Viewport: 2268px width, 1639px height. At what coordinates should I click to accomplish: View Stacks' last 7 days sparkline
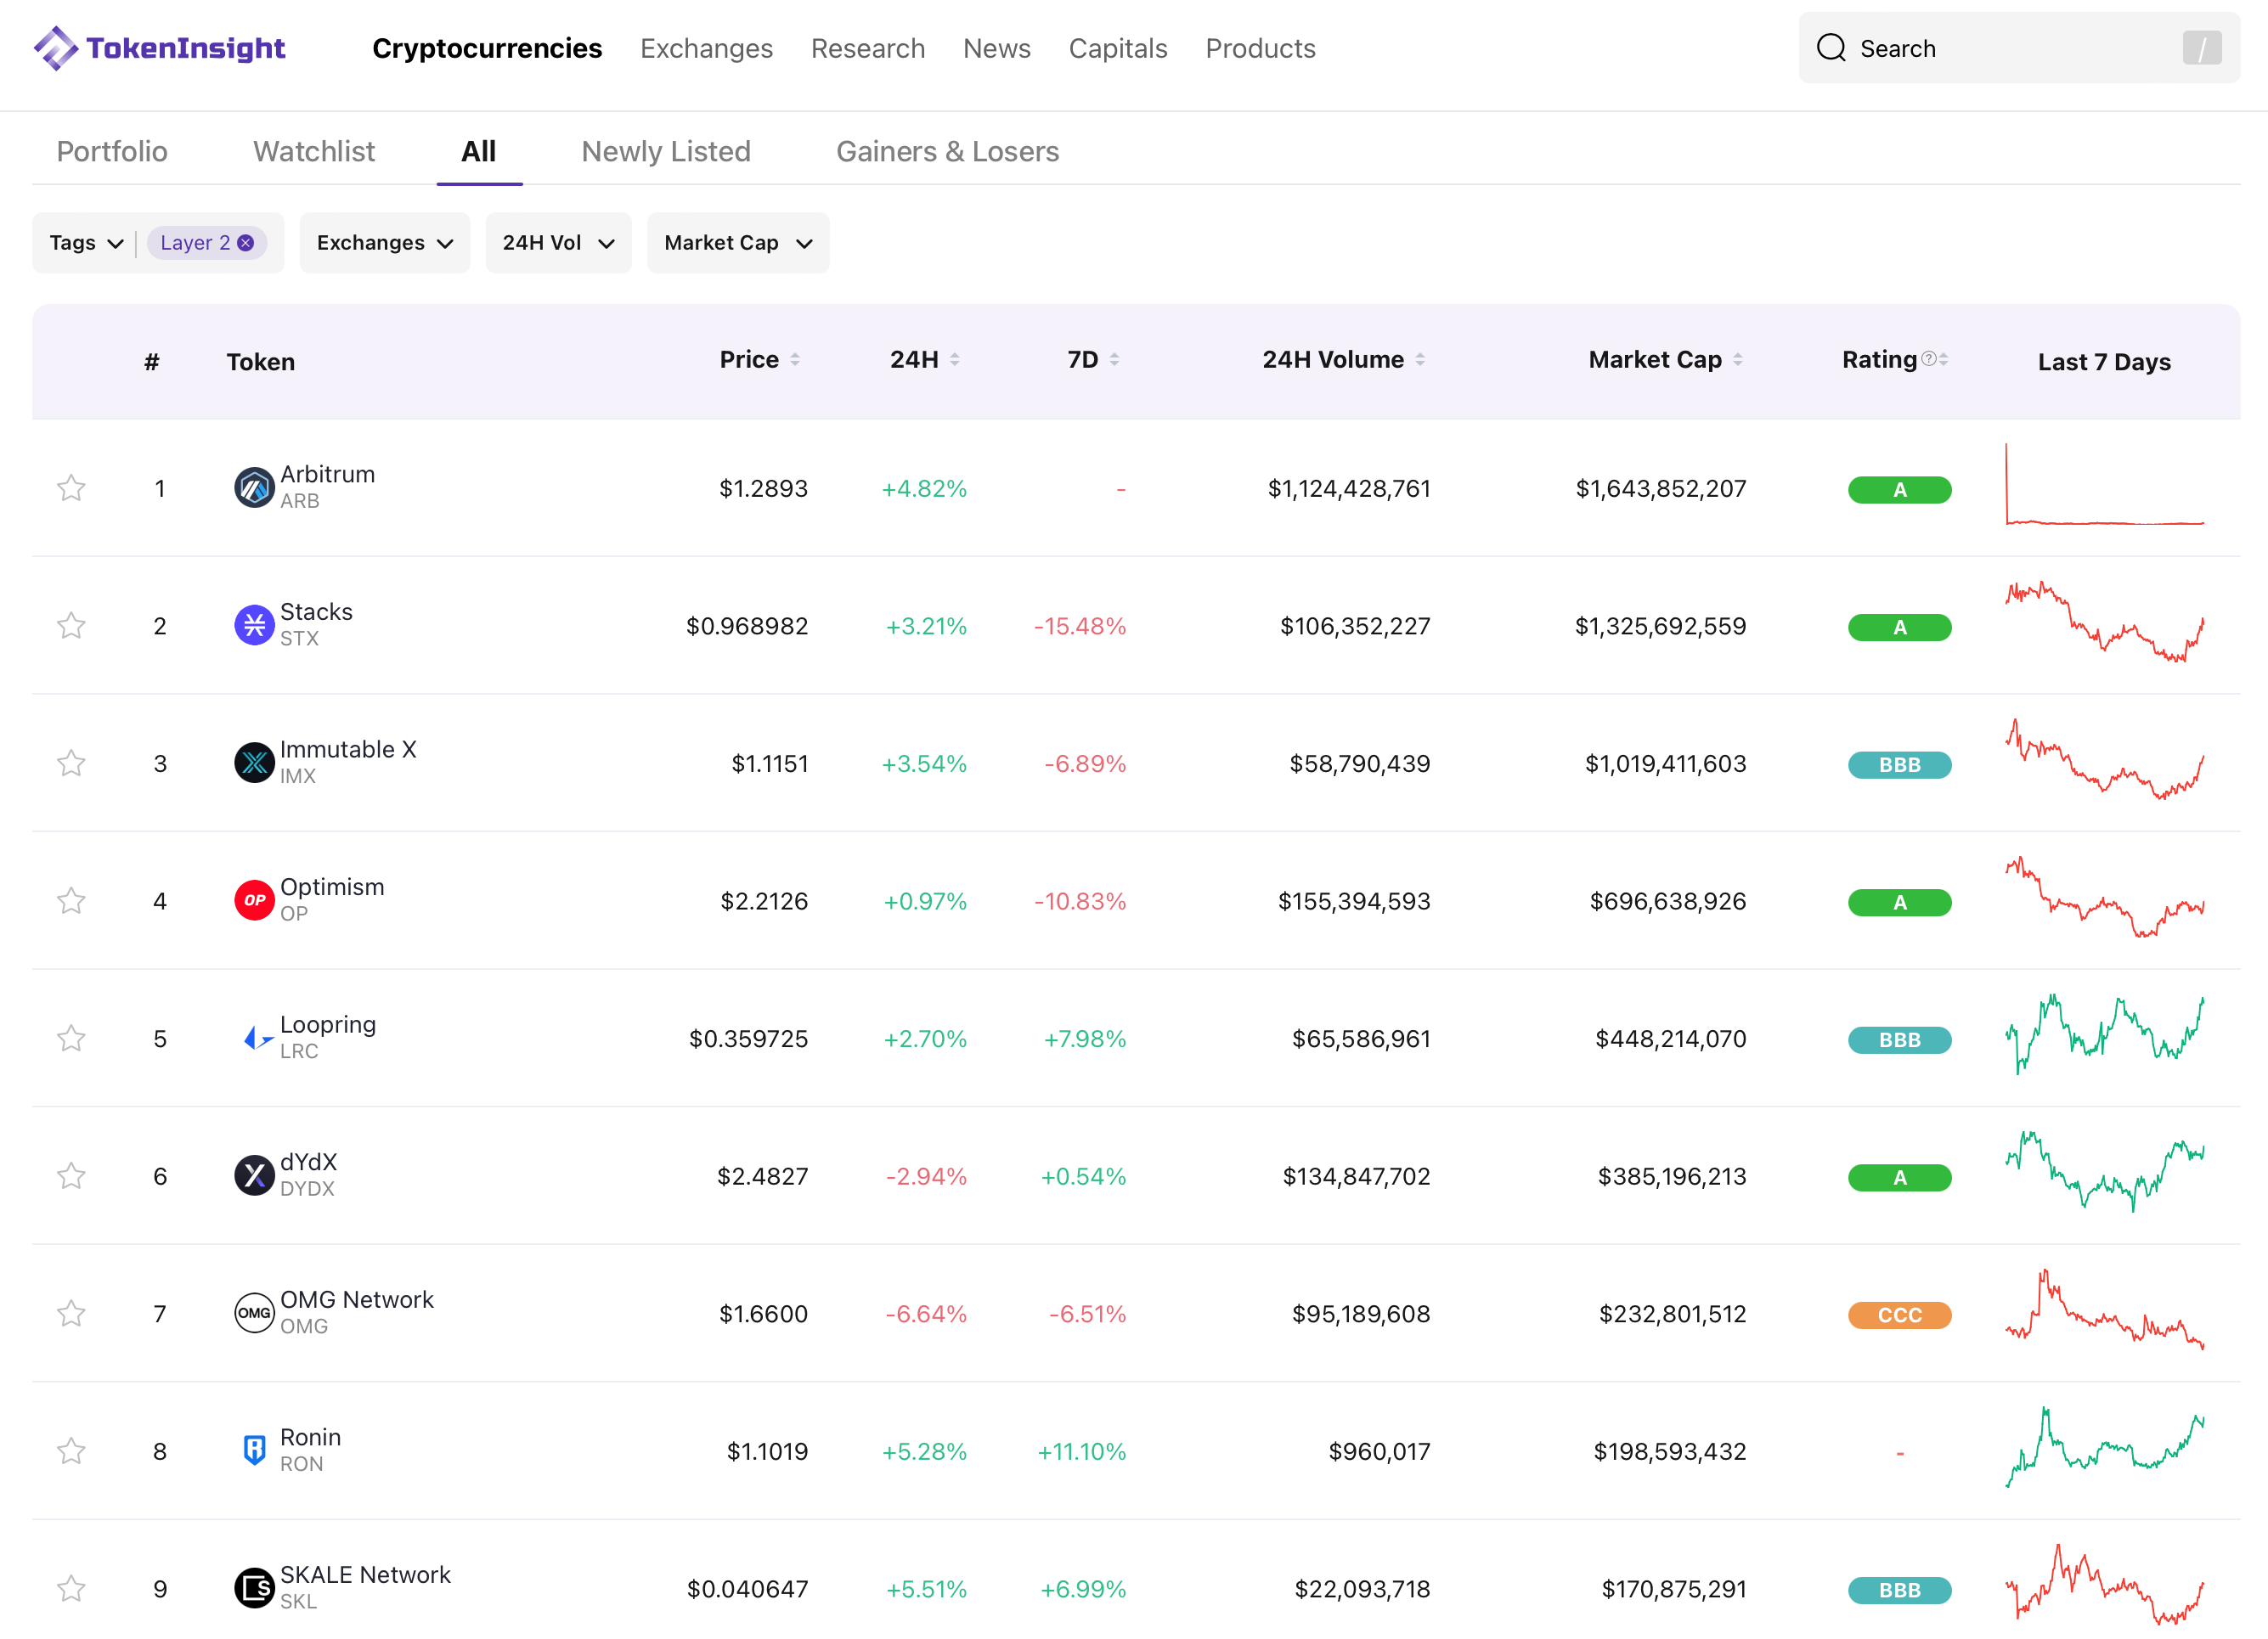pos(2104,621)
